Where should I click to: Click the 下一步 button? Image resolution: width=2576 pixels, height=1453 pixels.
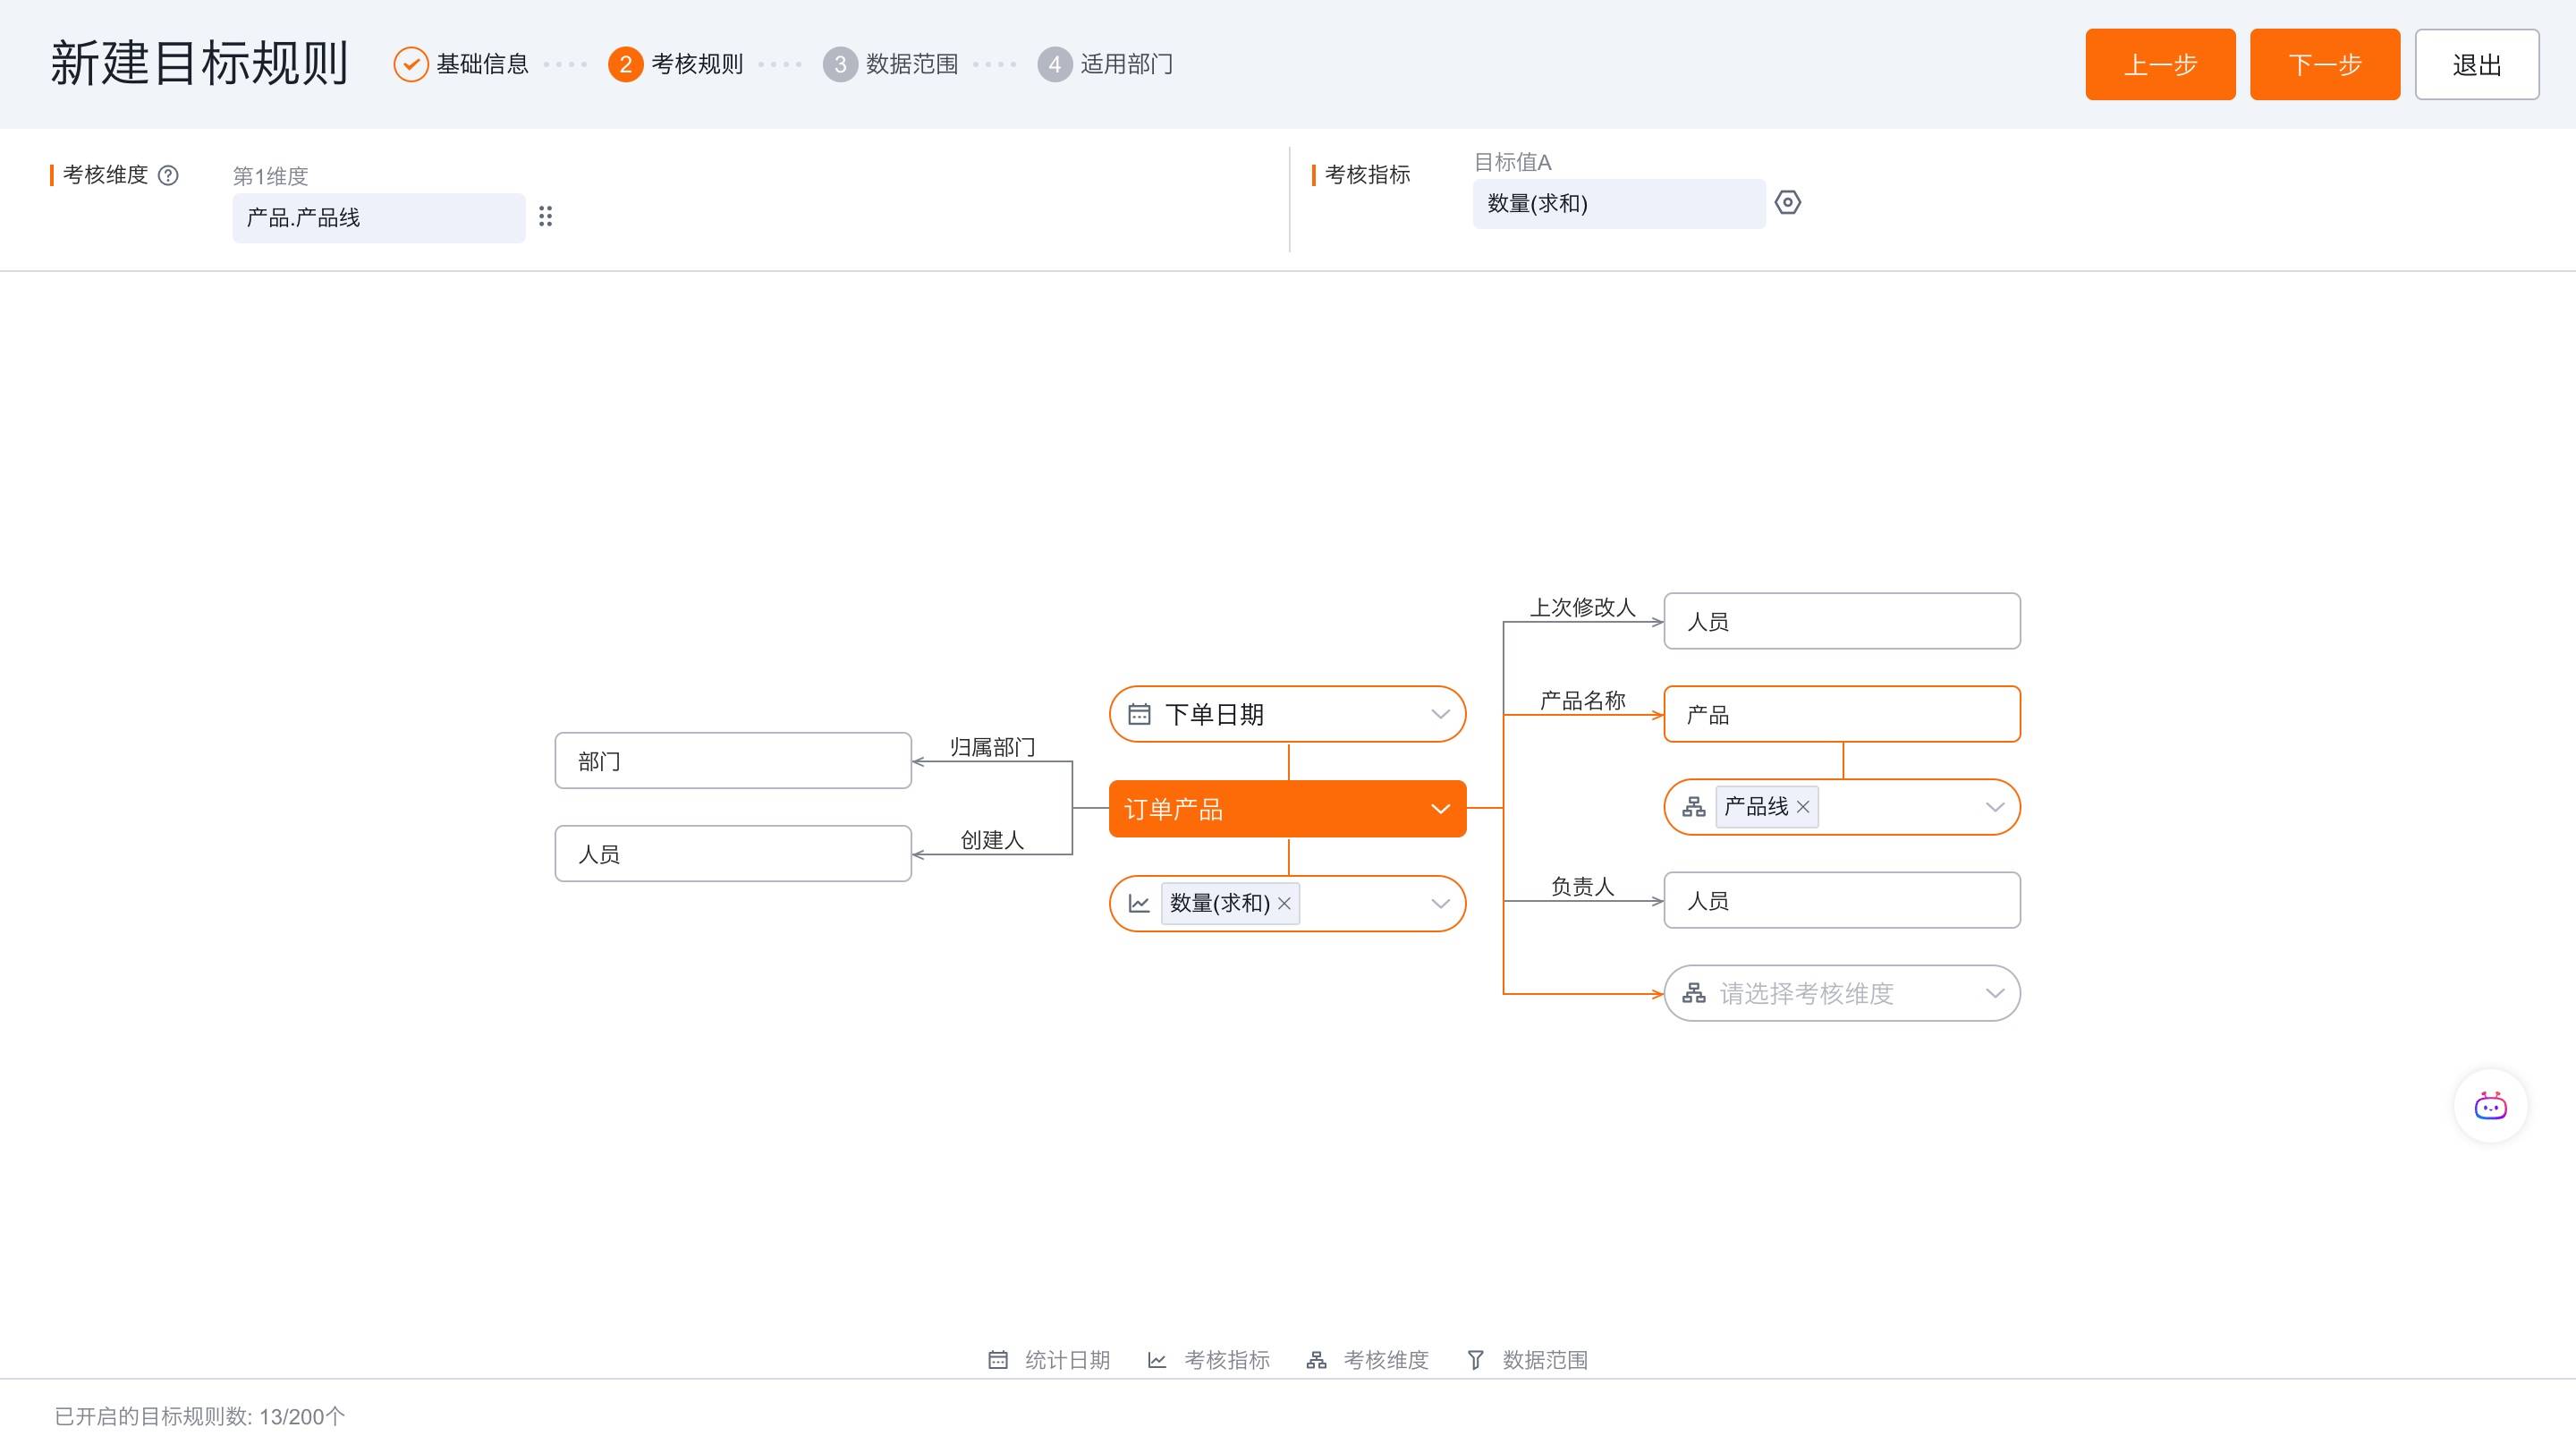click(x=2324, y=65)
